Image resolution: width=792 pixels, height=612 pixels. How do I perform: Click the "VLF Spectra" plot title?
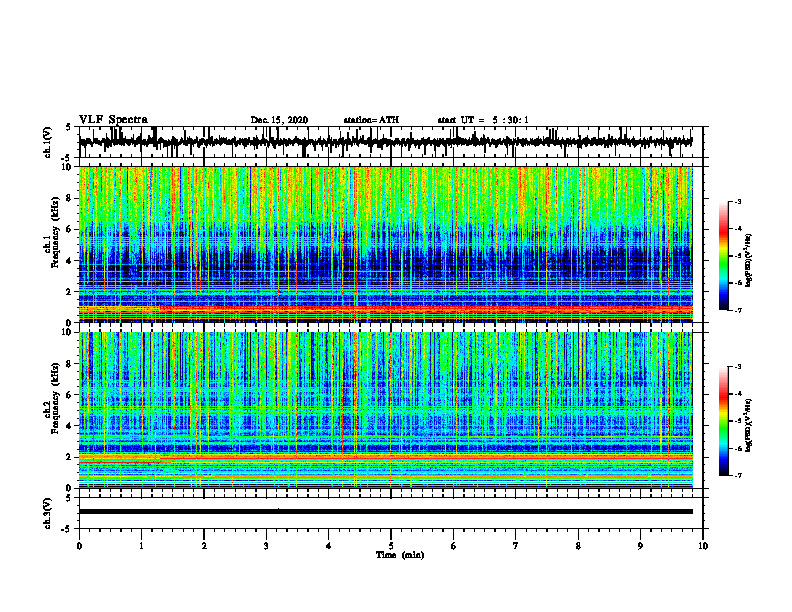coord(113,120)
